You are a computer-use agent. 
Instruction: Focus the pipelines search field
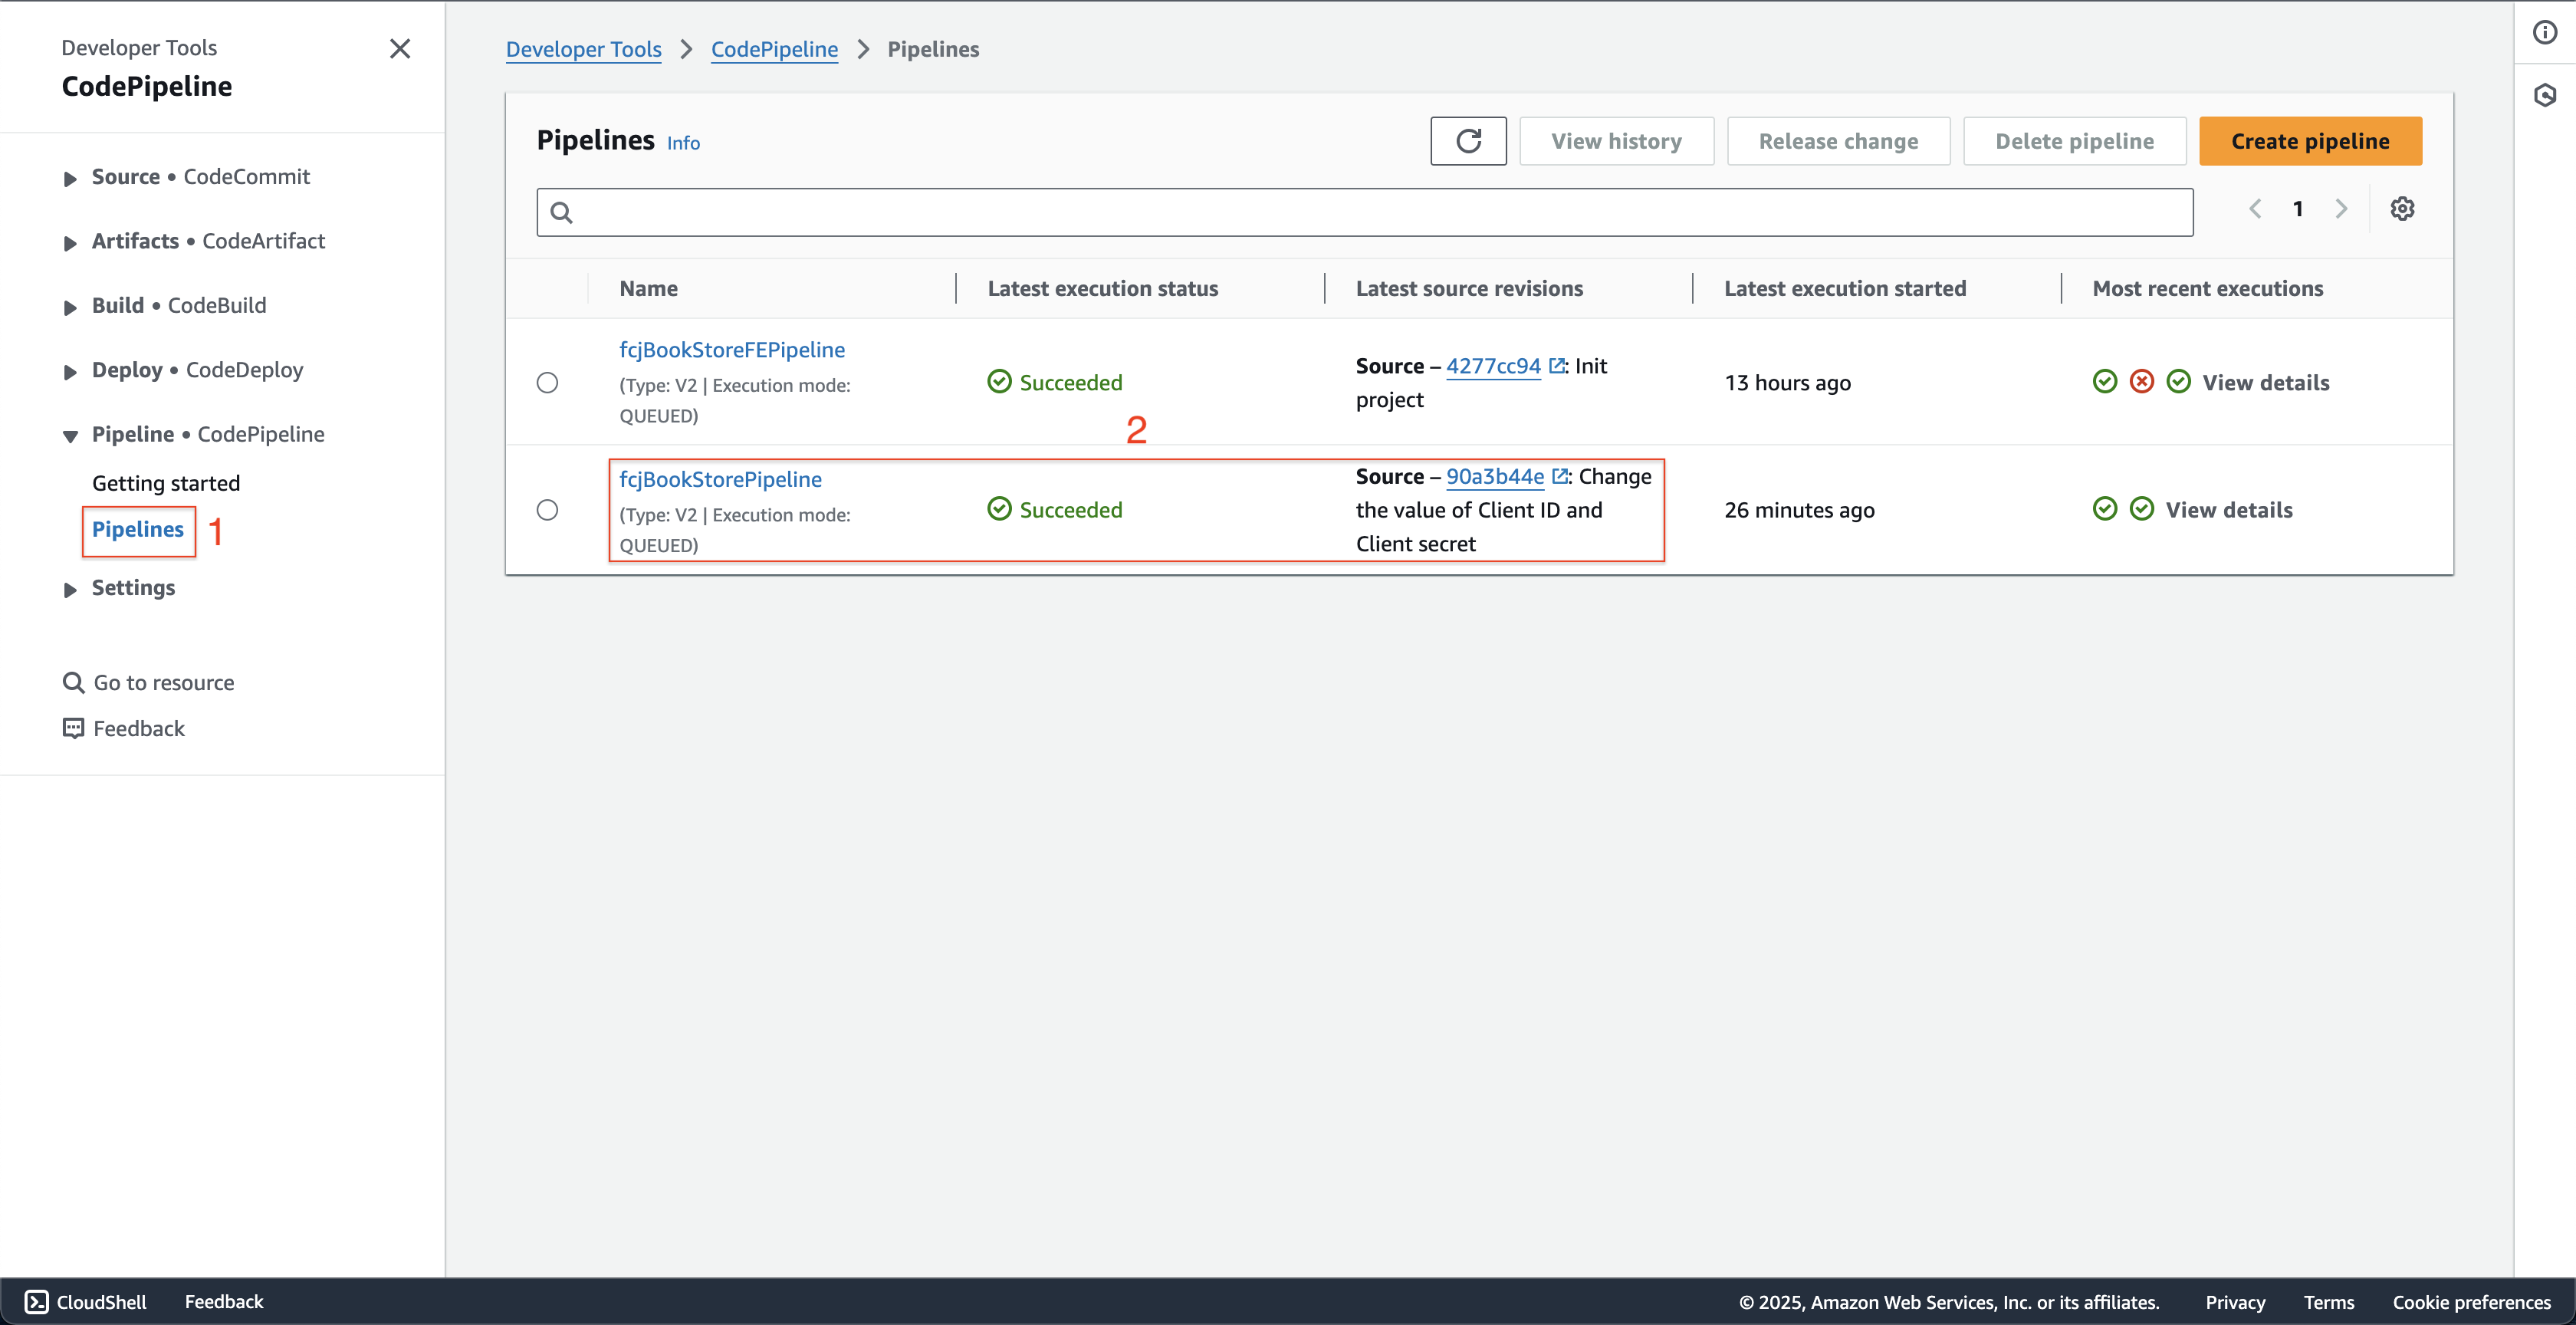click(x=1365, y=212)
